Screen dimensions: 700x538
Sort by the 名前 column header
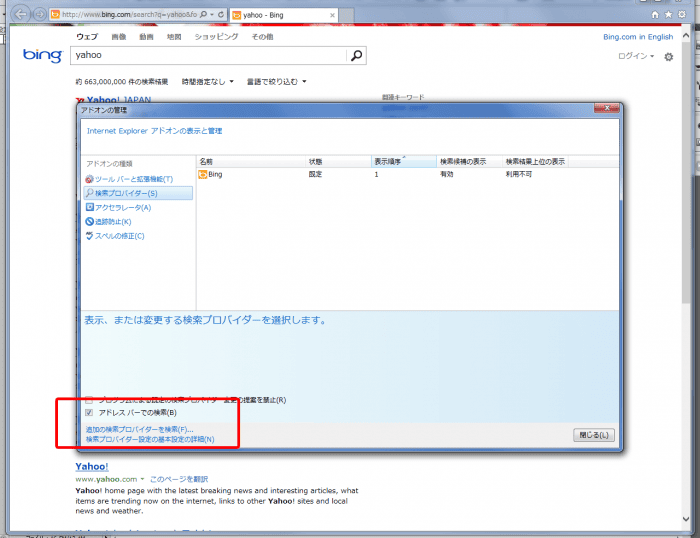250,162
